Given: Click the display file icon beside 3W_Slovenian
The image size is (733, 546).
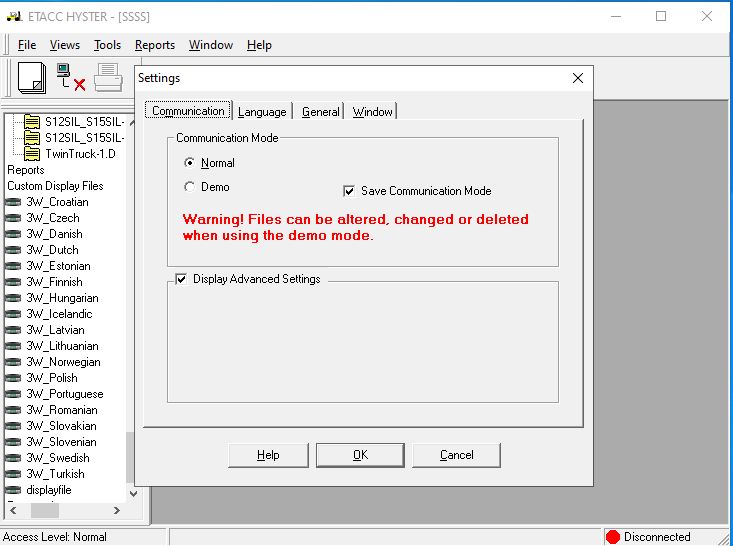Looking at the screenshot, I should [x=13, y=442].
